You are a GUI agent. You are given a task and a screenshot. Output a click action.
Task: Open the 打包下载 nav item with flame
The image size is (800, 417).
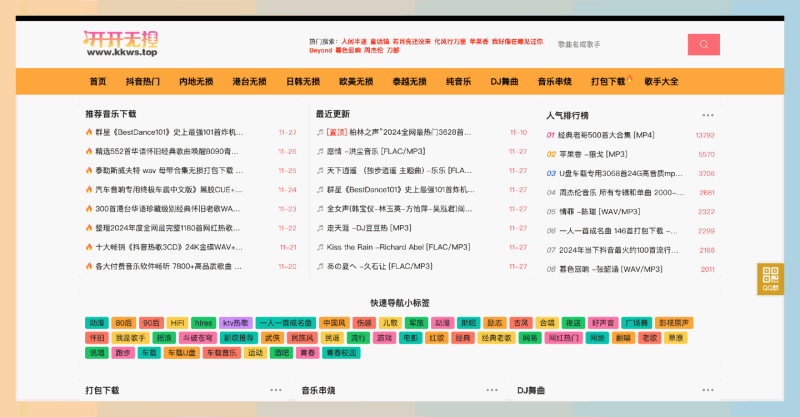point(609,82)
